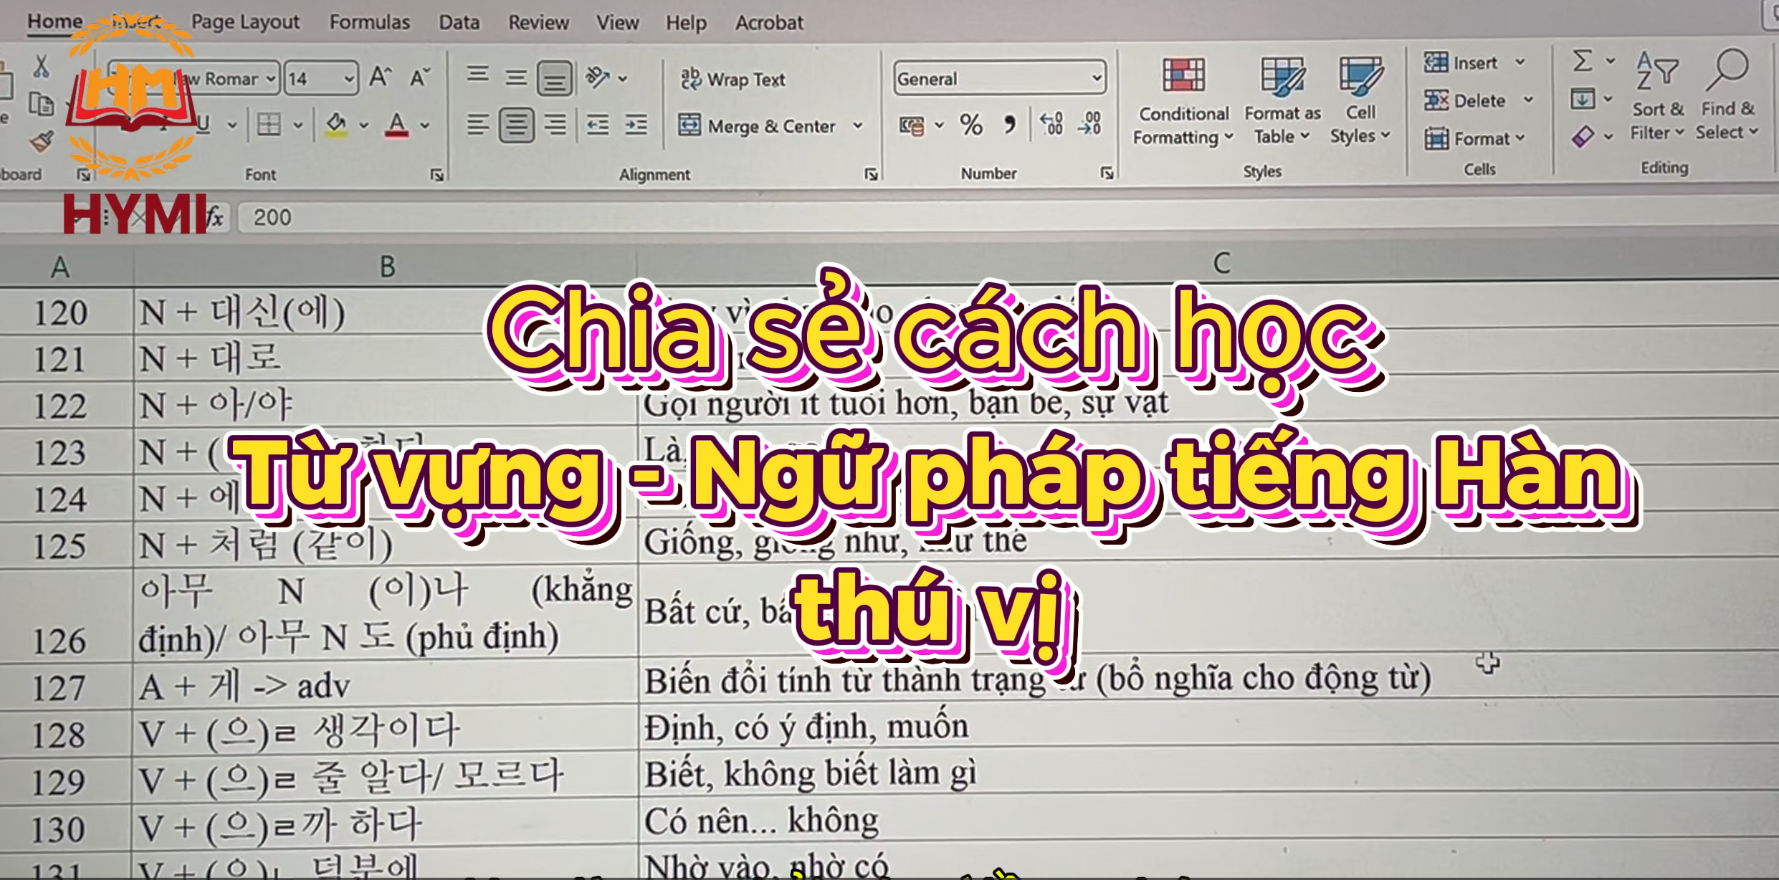Click Increase Decimal icon

(1051, 124)
